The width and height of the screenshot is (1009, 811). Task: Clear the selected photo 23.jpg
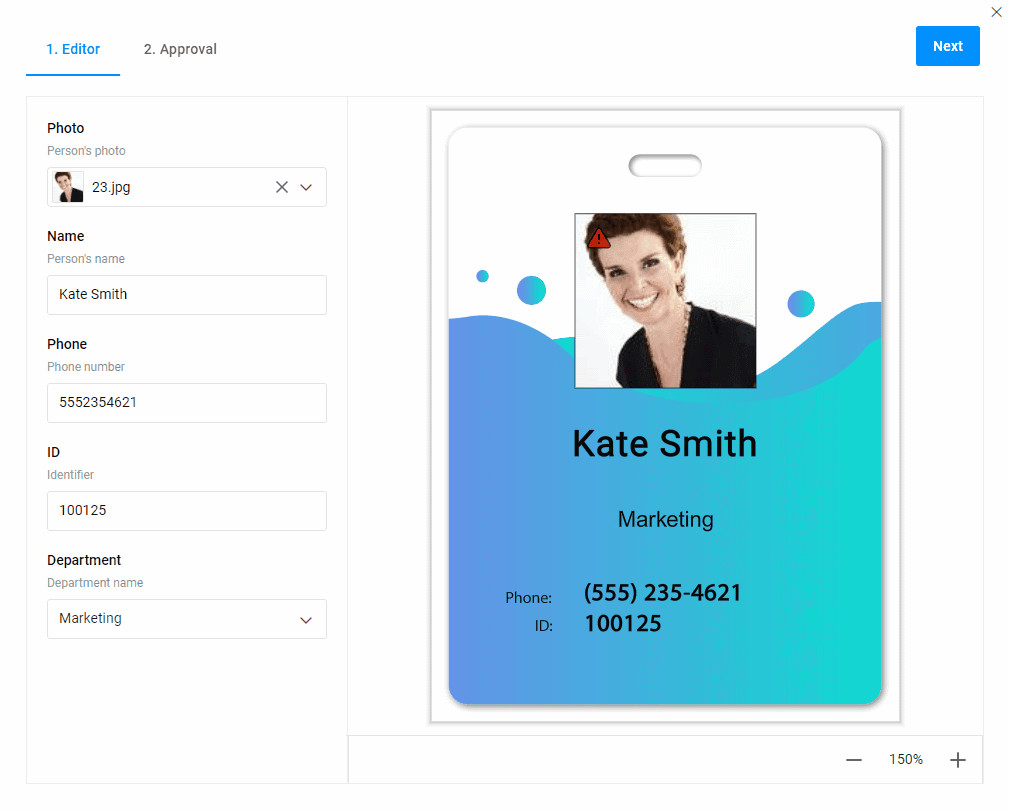[281, 186]
